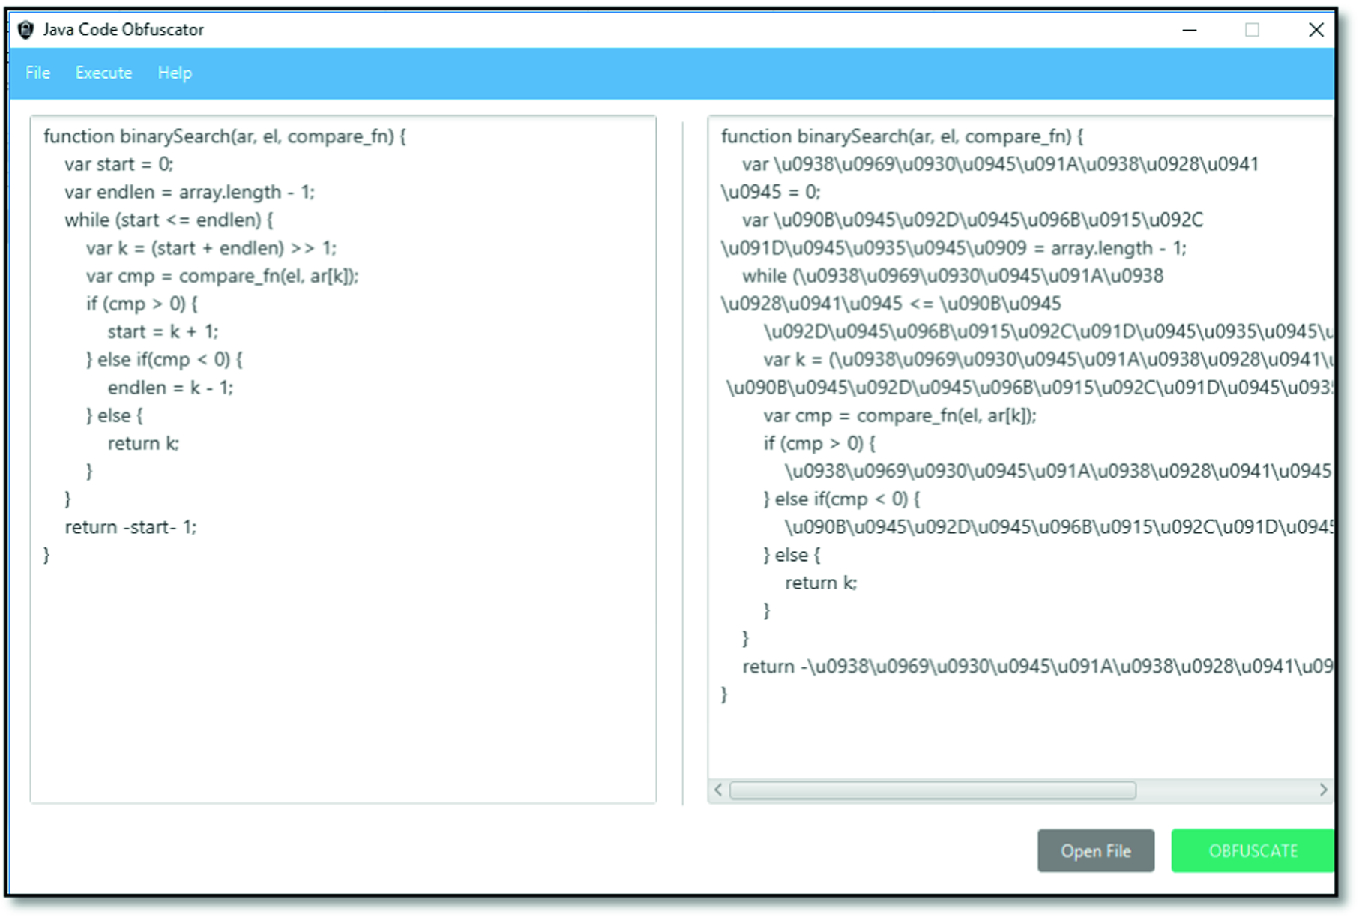1358x917 pixels.
Task: Open the Help menu
Action: click(175, 73)
